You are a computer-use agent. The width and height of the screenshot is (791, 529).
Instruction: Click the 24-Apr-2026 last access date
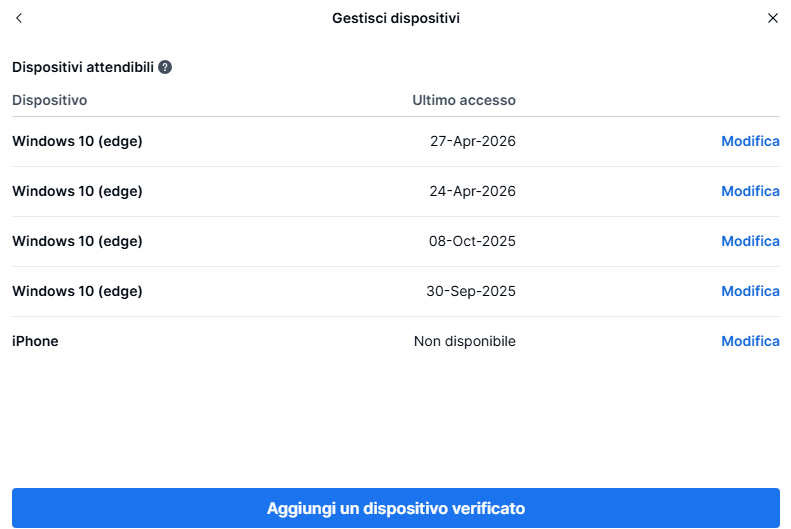(x=473, y=191)
